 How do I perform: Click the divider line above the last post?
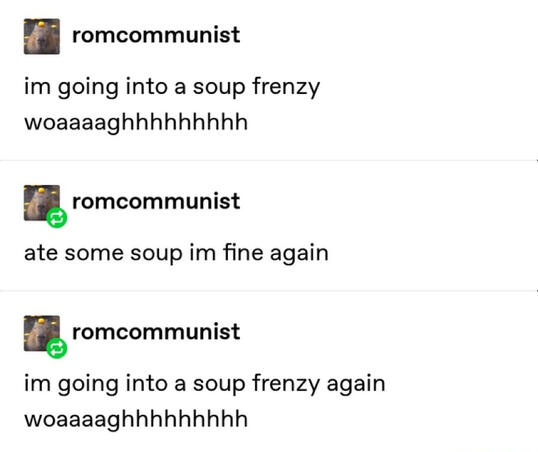tap(269, 291)
